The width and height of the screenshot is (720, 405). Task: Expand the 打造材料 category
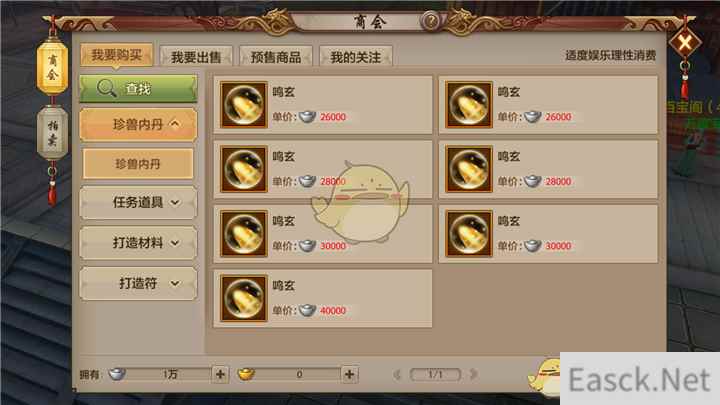[x=138, y=242]
